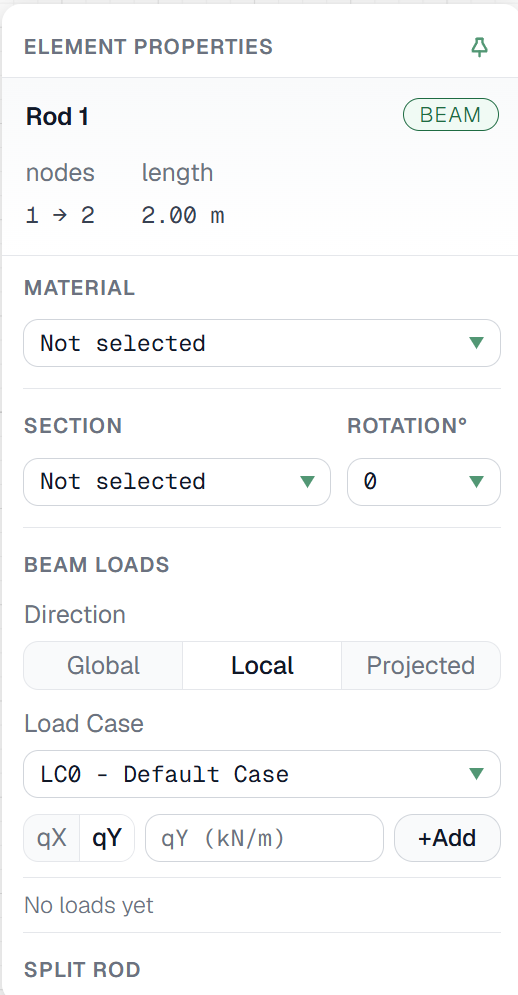518x995 pixels.
Task: Click the Load Case dropdown green arrow
Action: coord(476,774)
